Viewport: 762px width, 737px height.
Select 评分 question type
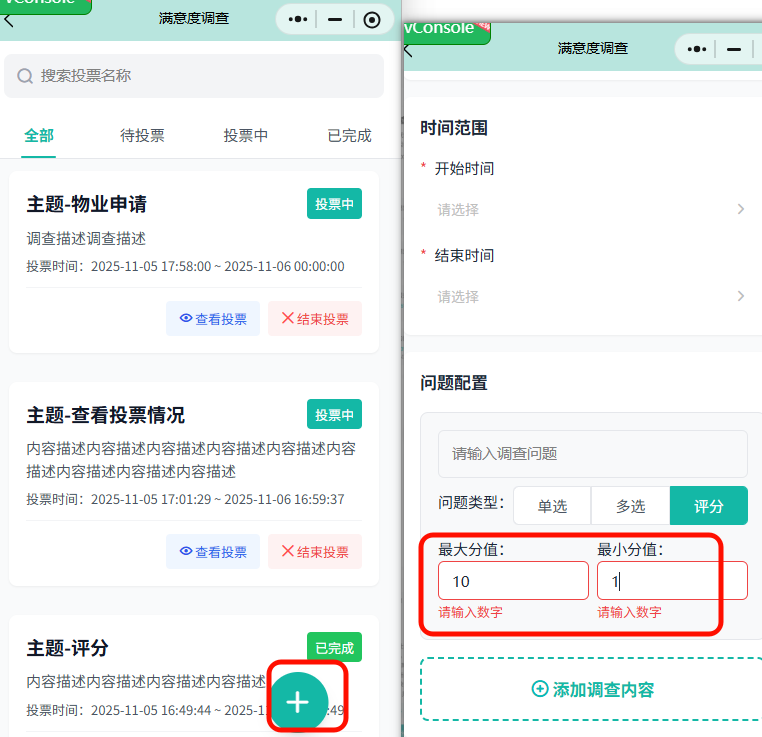(708, 506)
